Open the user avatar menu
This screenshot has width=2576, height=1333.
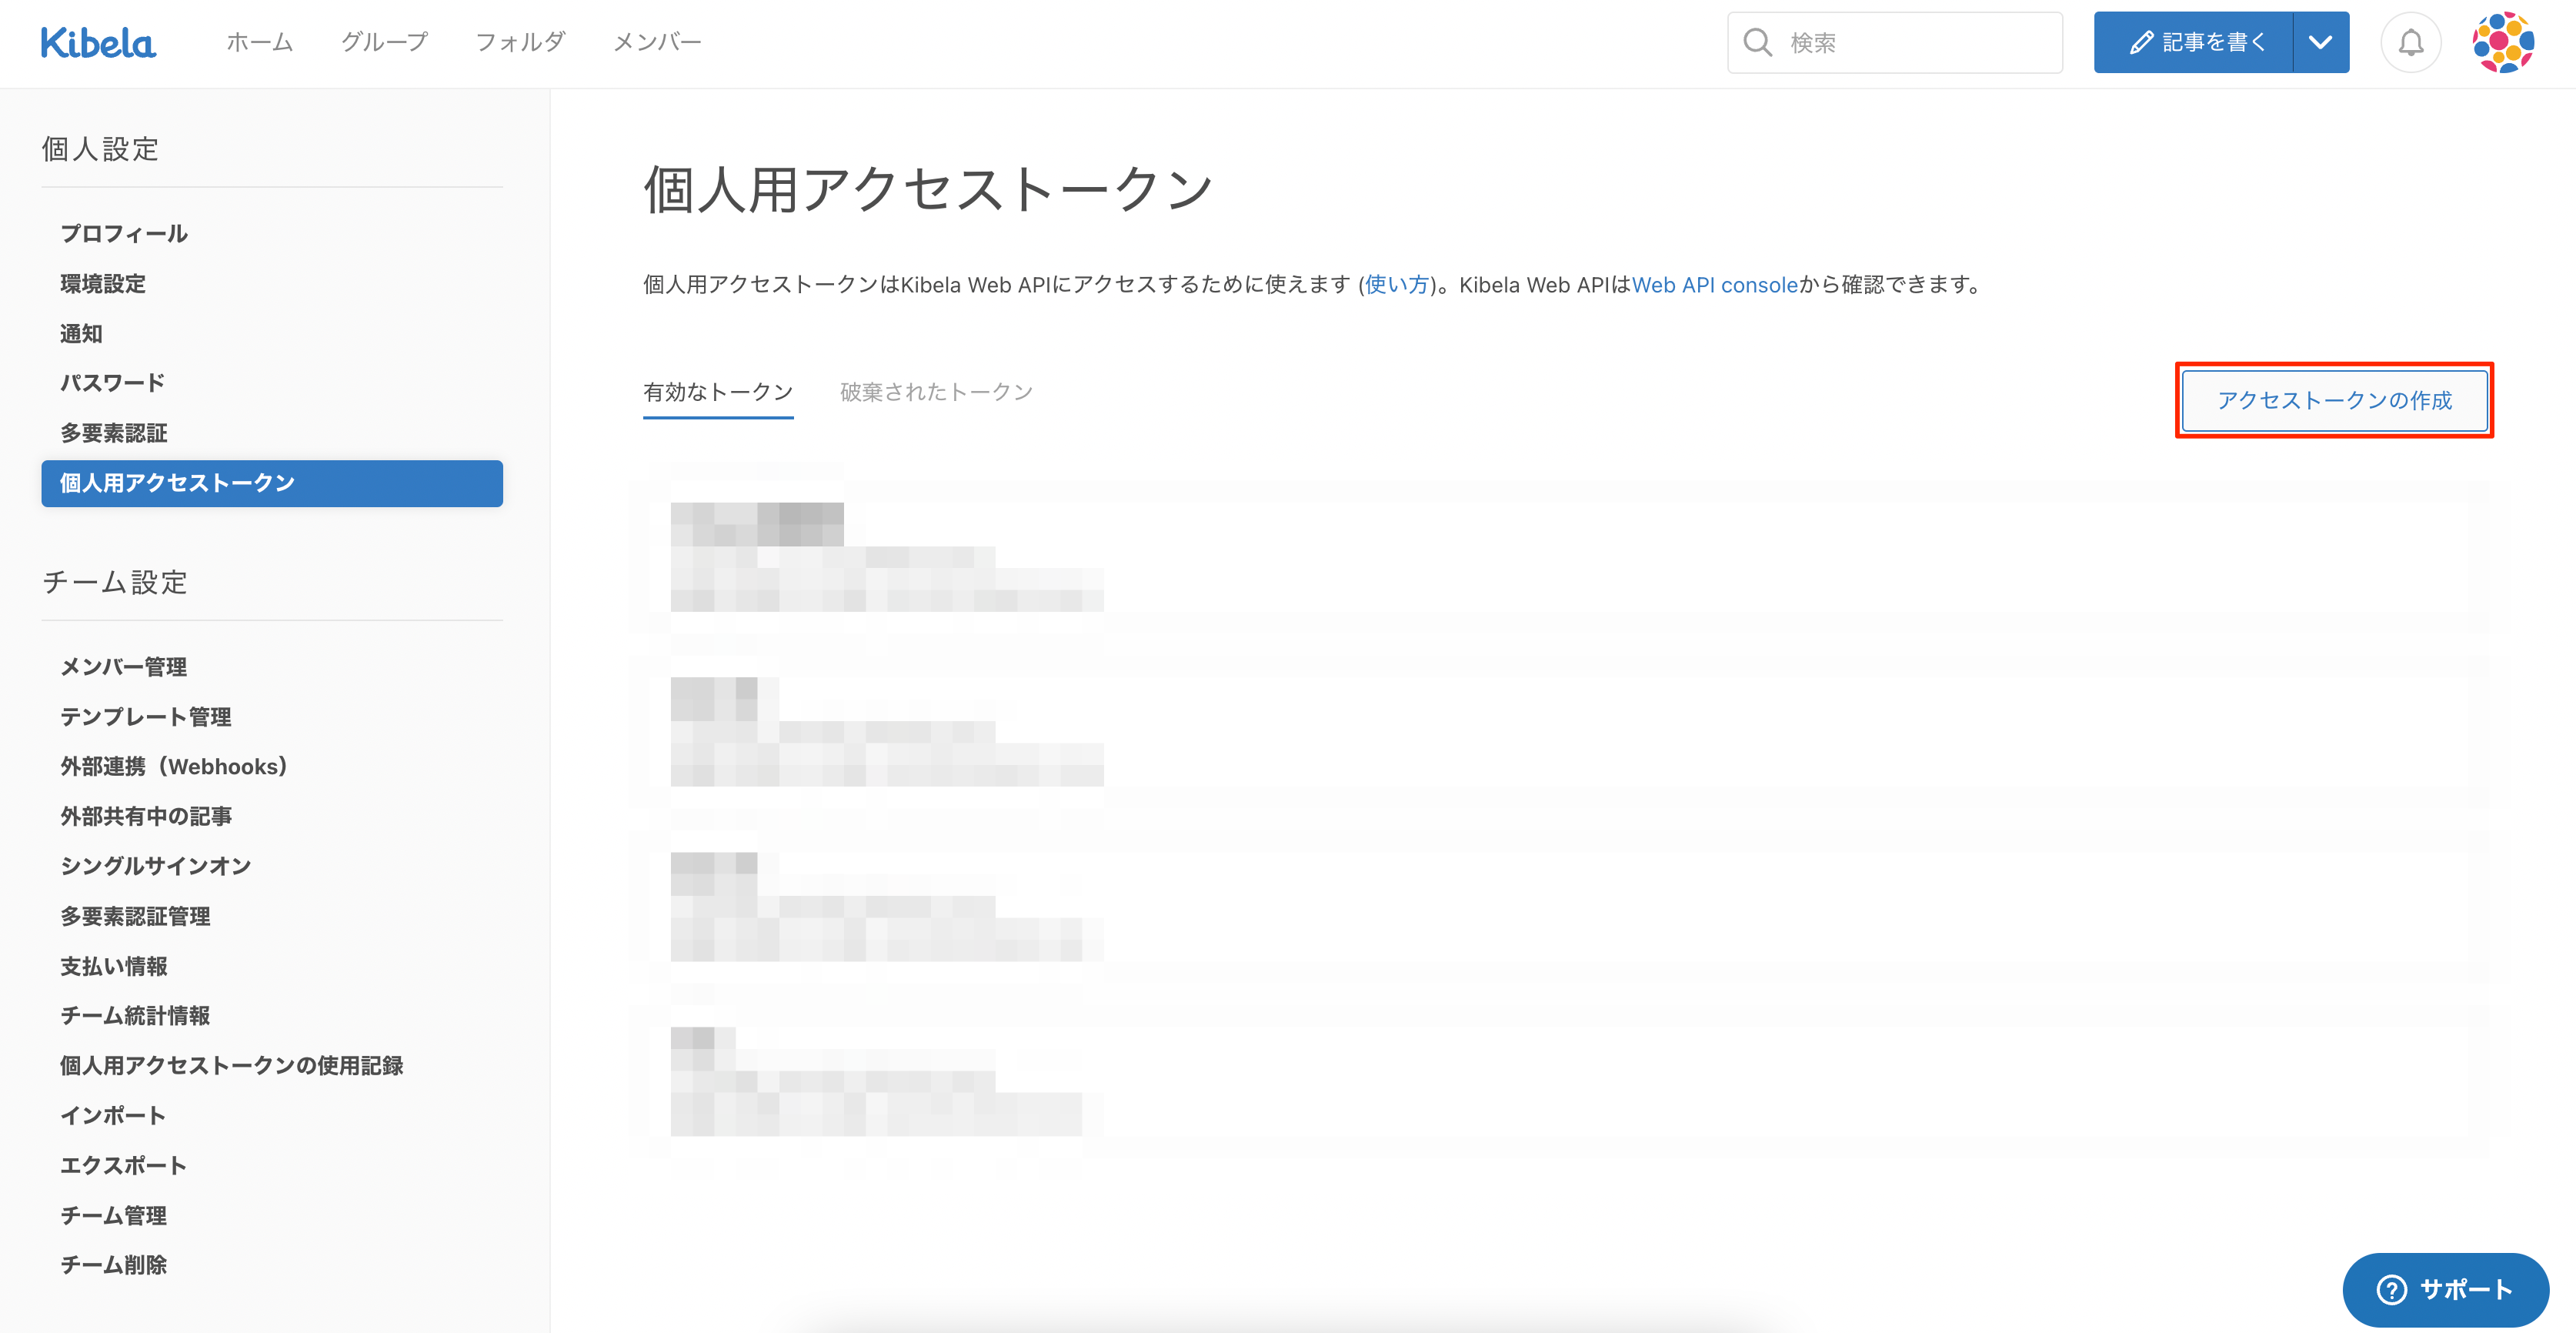[x=2502, y=43]
